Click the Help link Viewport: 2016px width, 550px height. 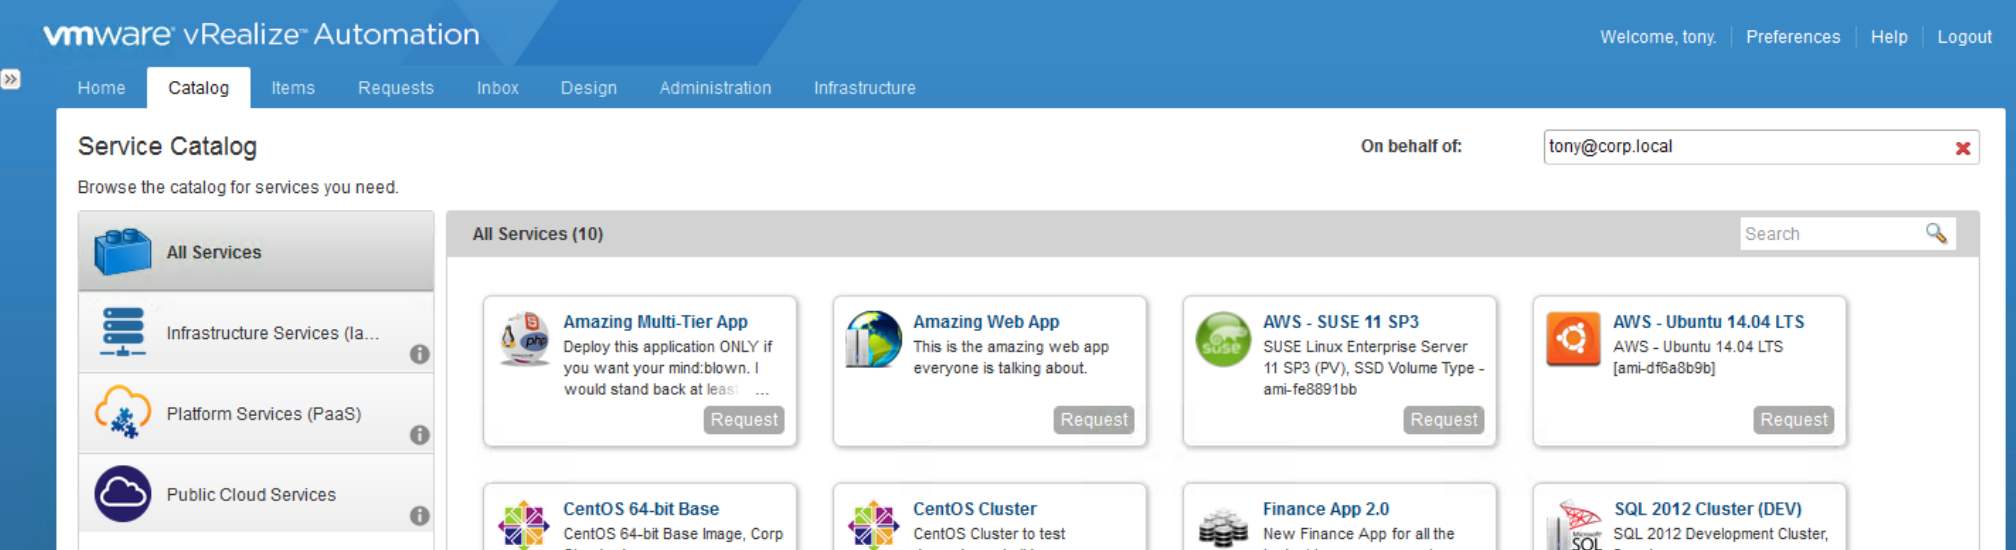tap(1889, 37)
